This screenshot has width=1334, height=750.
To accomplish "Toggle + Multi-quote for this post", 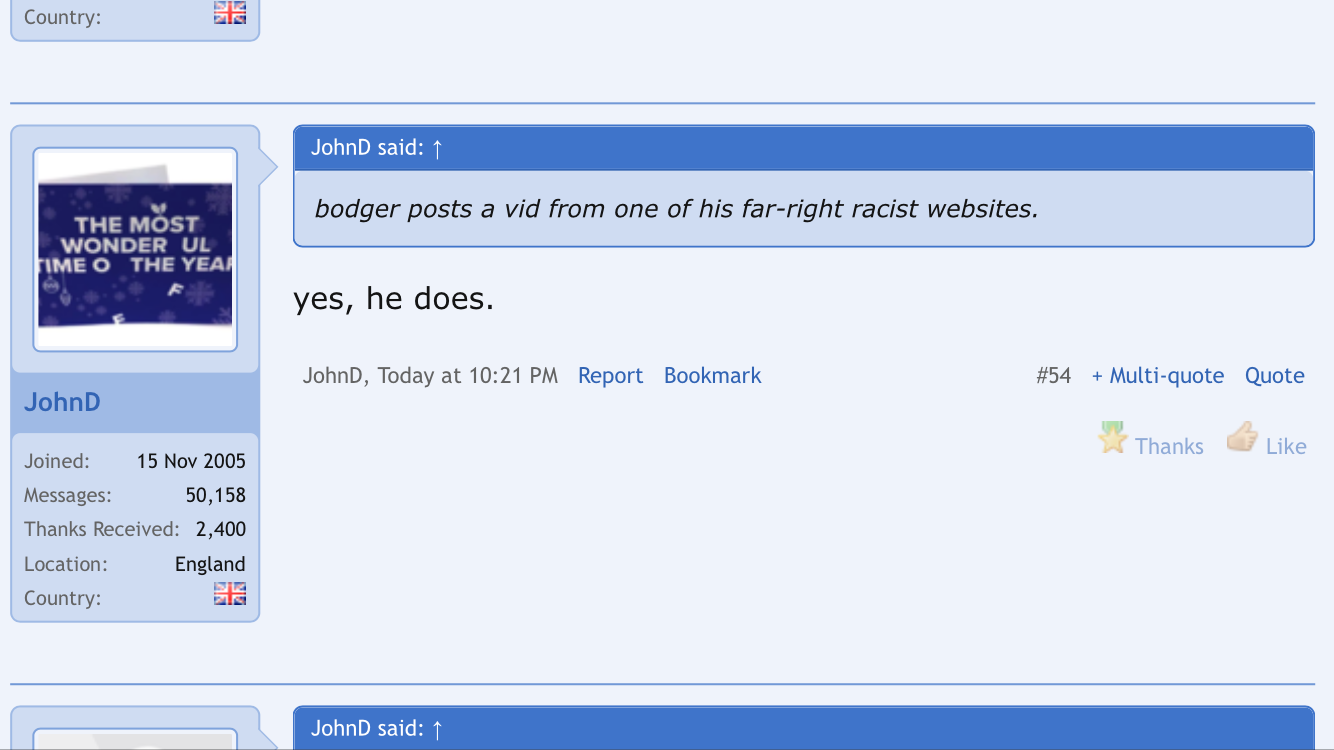I will click(x=1157, y=376).
